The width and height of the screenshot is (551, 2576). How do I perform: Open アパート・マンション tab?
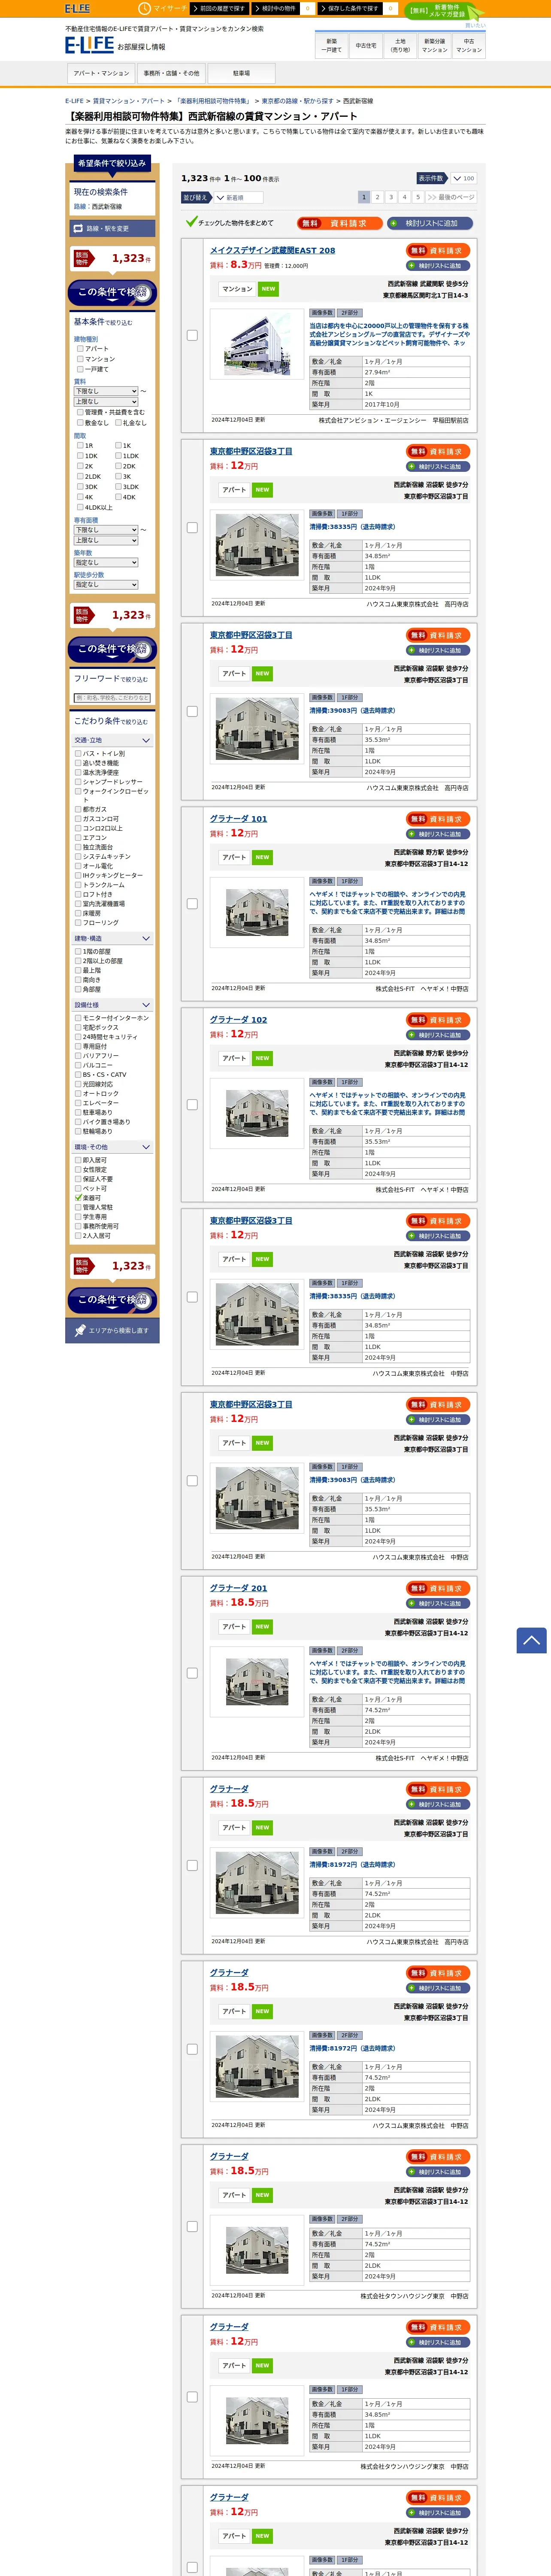101,73
